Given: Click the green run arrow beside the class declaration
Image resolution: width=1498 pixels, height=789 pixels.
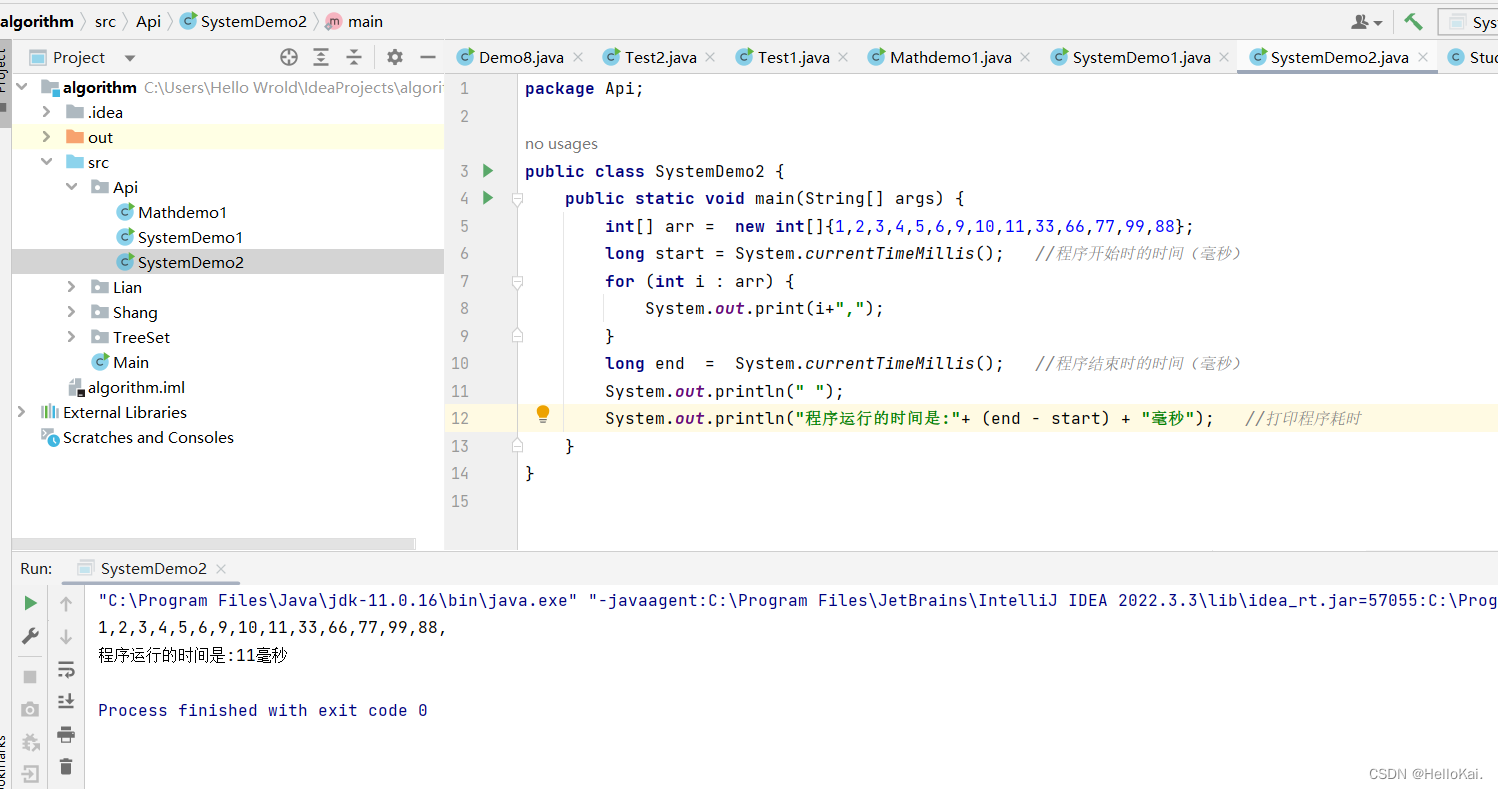Looking at the screenshot, I should coord(488,171).
